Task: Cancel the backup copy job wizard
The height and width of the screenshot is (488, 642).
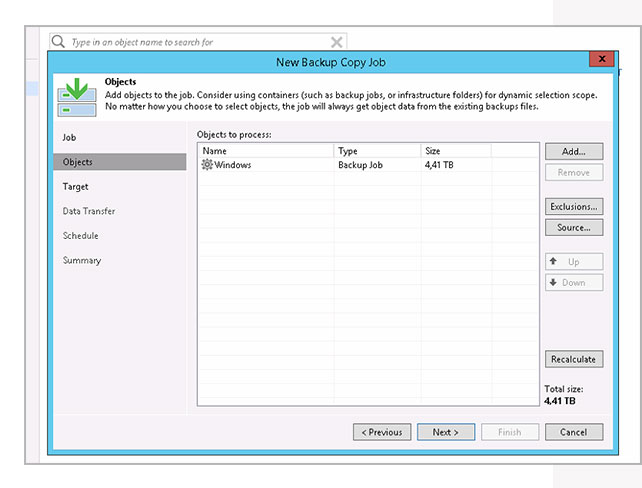Action: point(574,432)
